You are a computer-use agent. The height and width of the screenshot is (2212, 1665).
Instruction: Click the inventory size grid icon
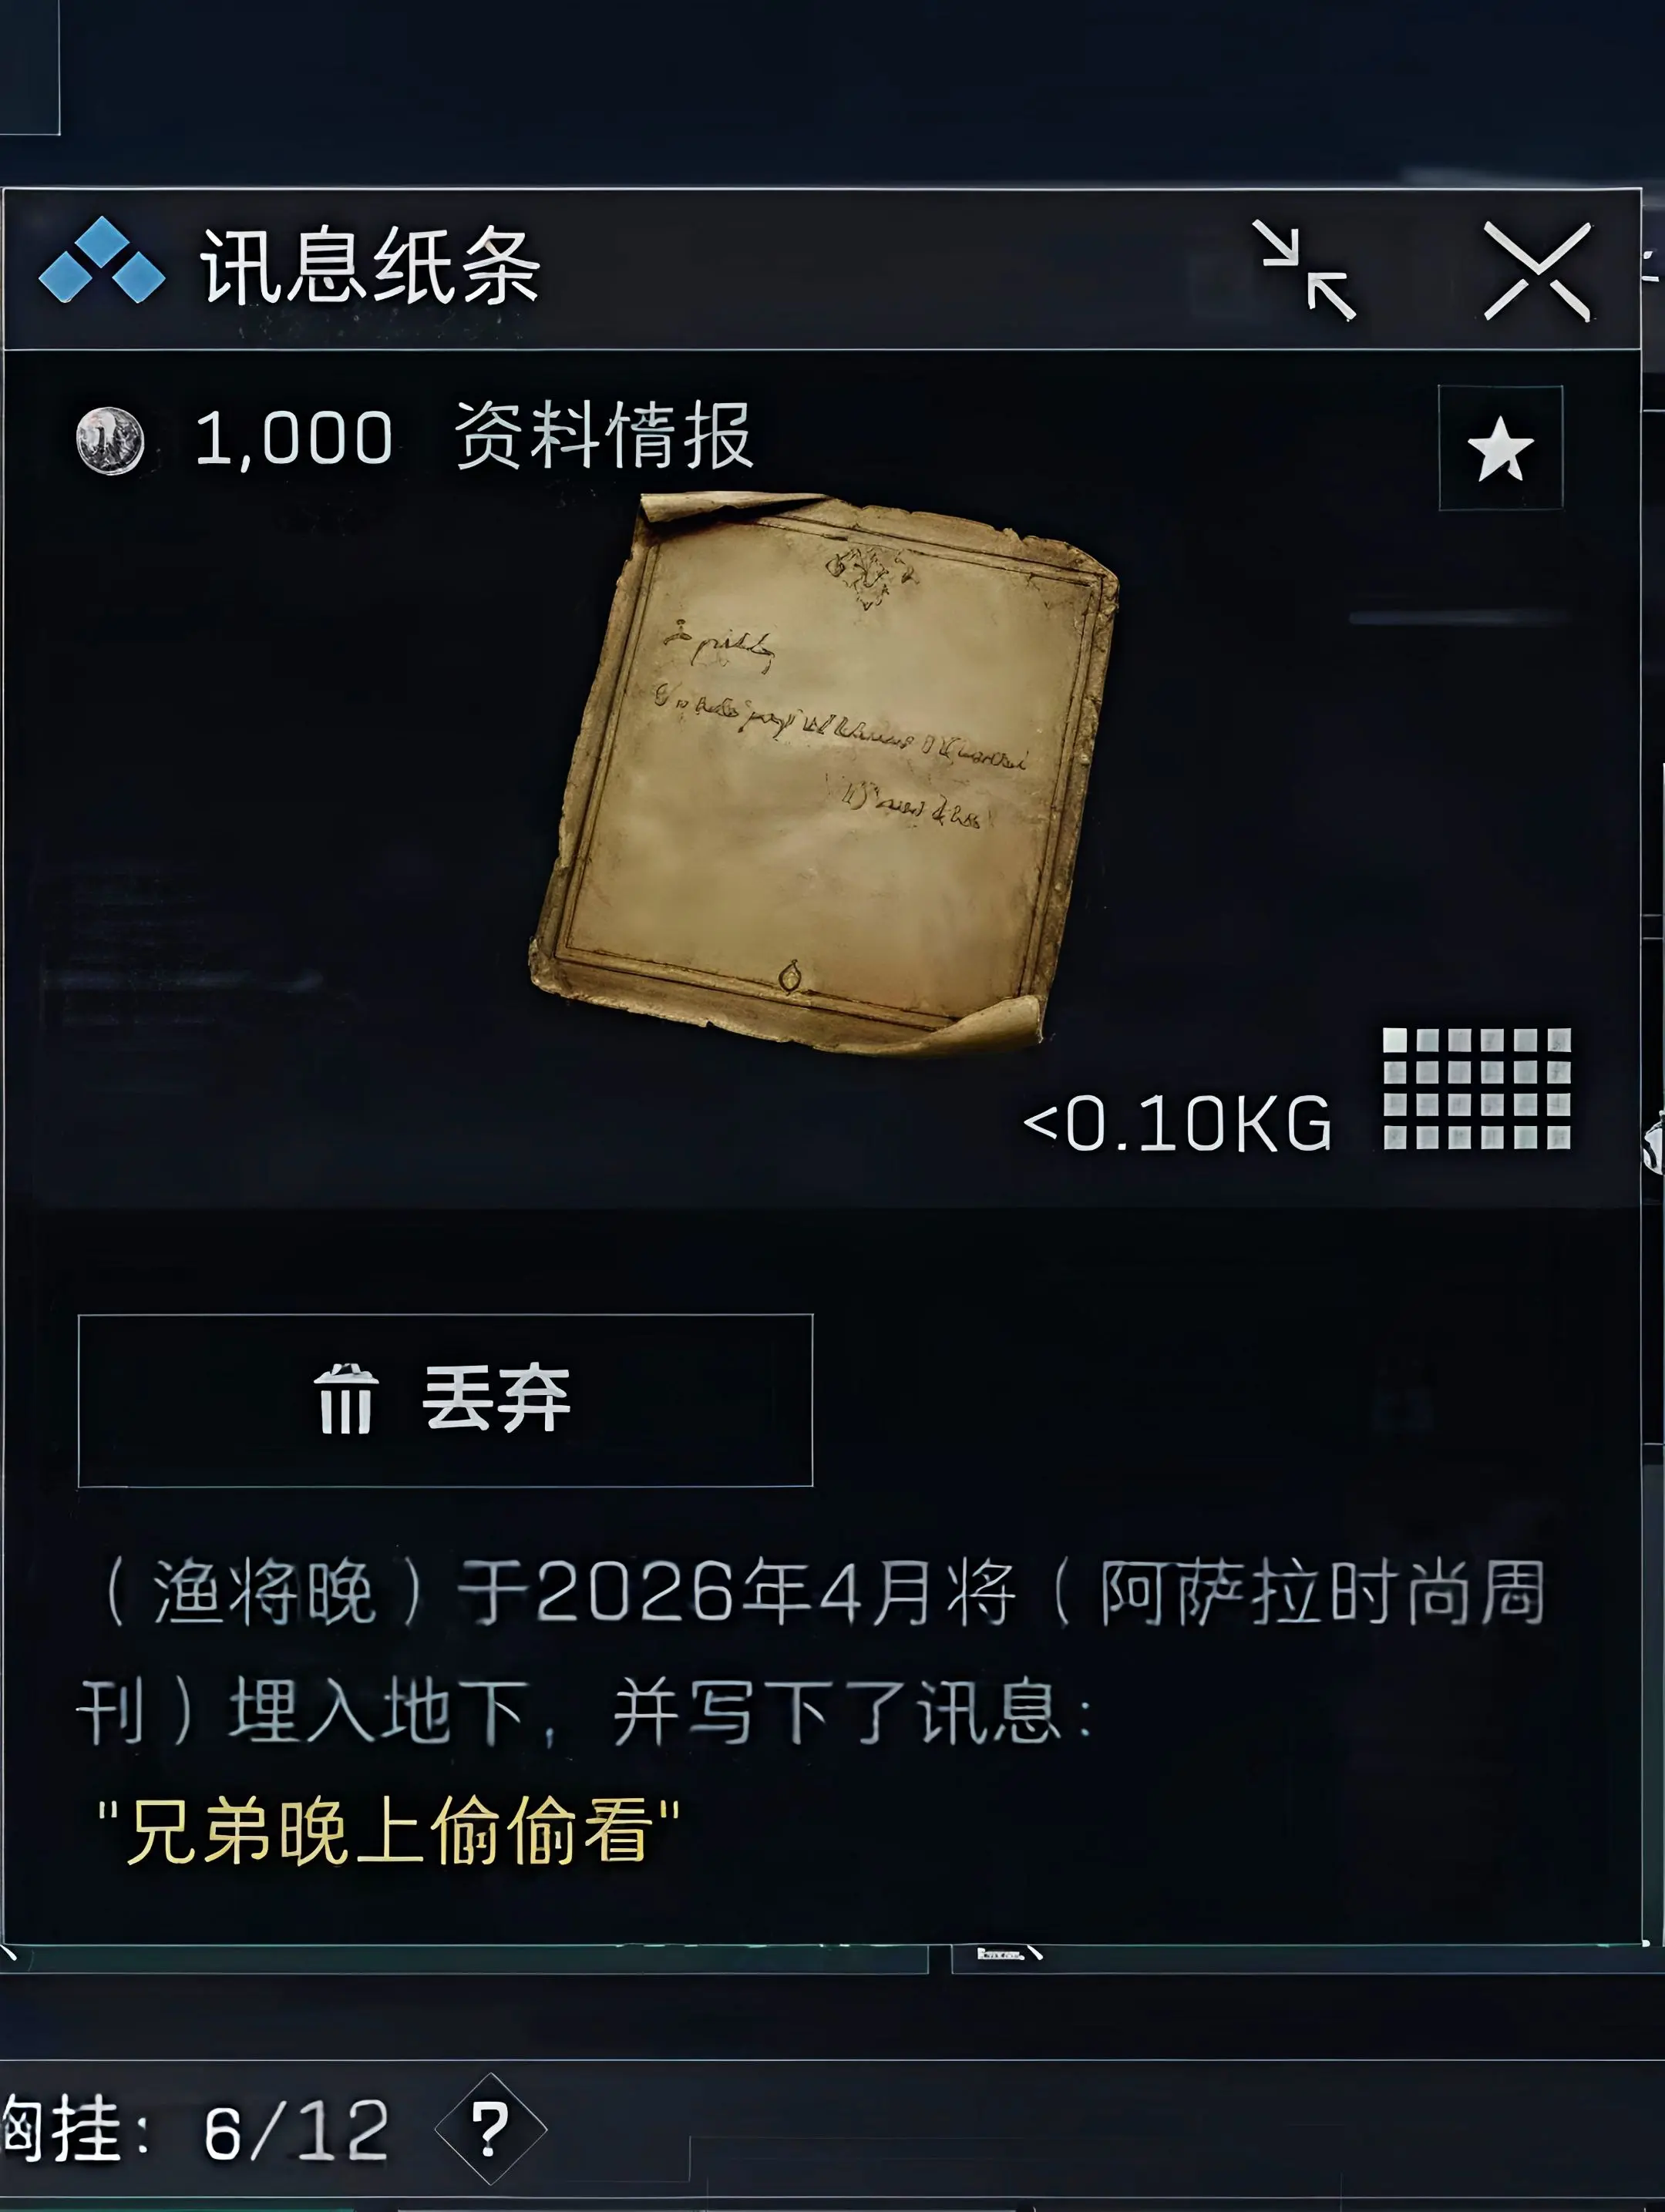pyautogui.click(x=1476, y=1088)
